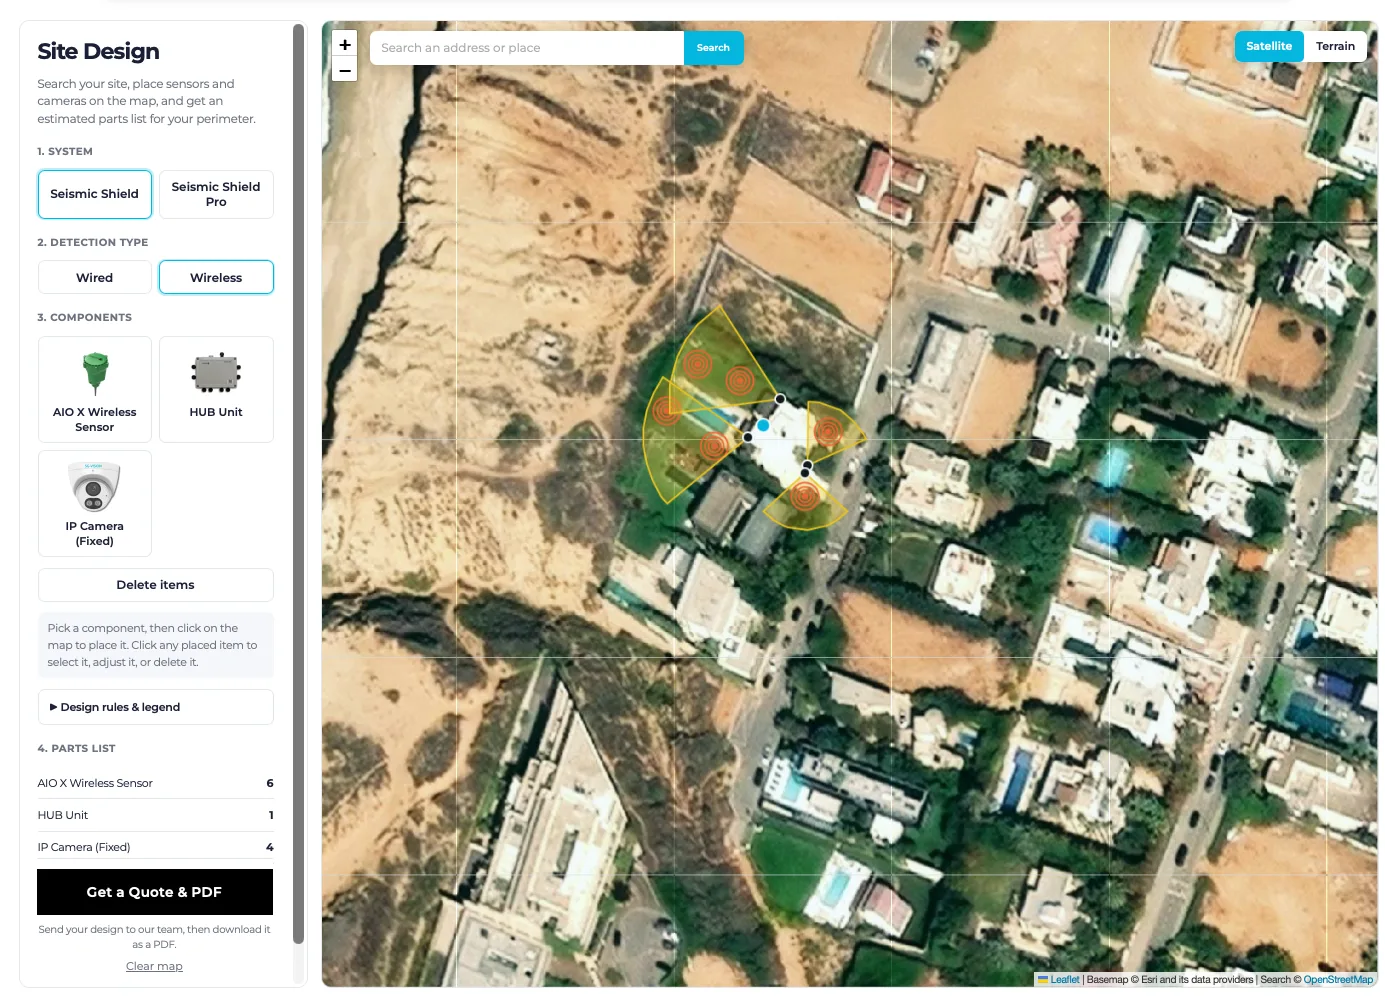Click Delete items button
This screenshot has height=999, width=1385.
[x=156, y=585]
